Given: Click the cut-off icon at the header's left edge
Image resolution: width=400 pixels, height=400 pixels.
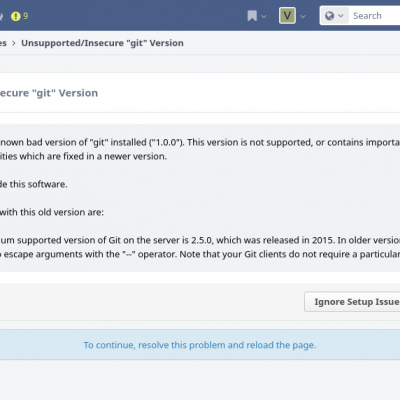Looking at the screenshot, I should click(1, 16).
